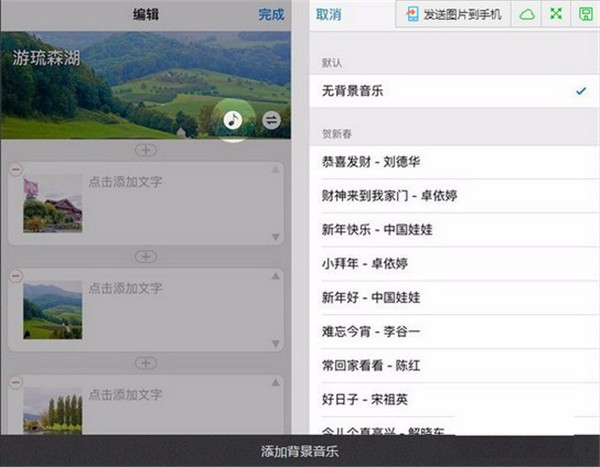Add item using plus below cover image
This screenshot has height=467, width=600.
146,150
